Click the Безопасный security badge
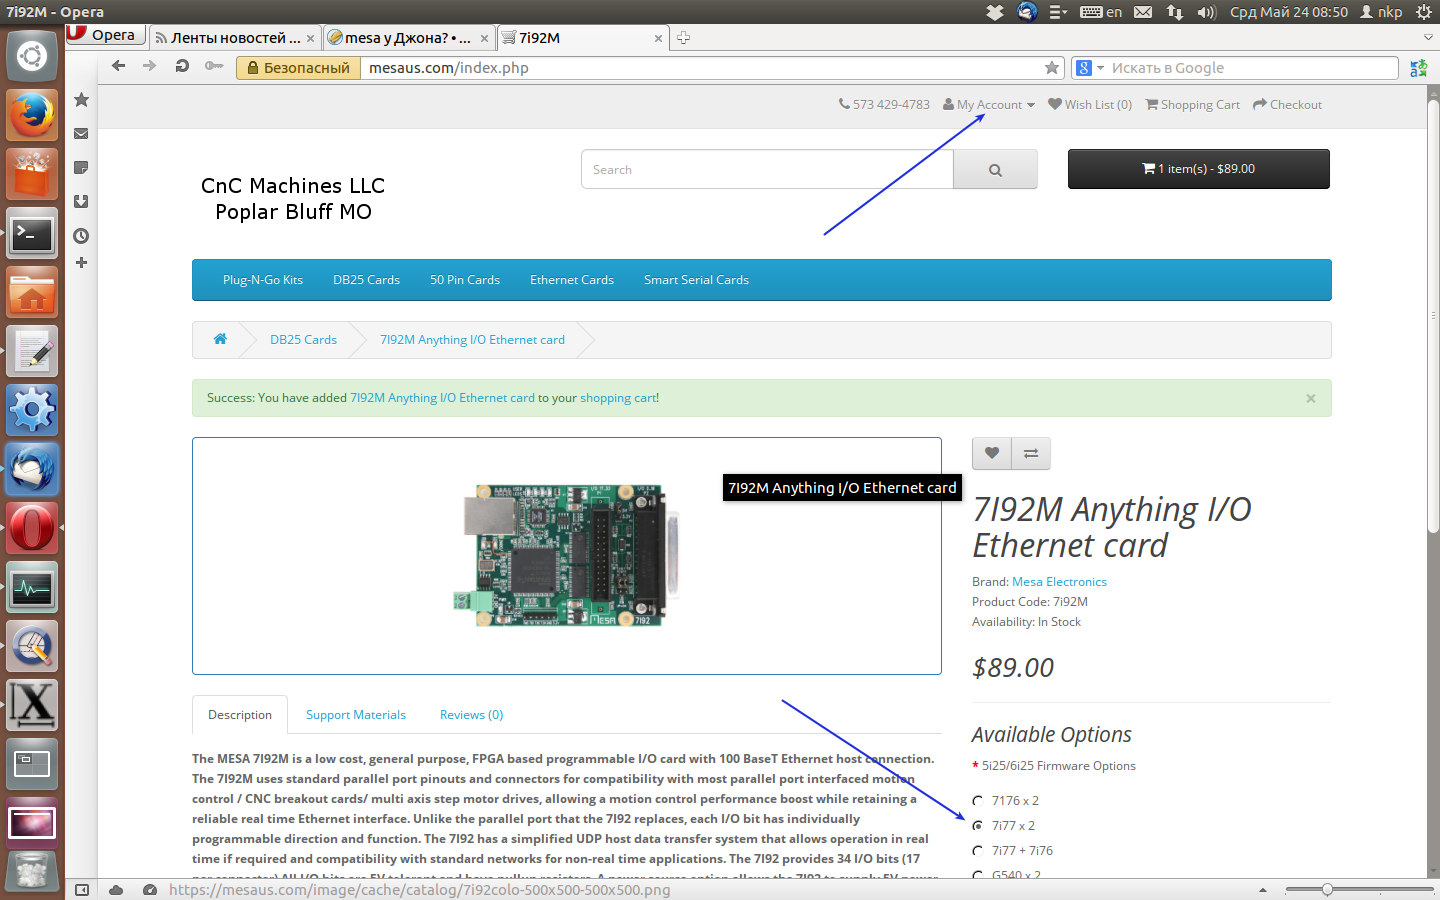Screen dimensions: 1440x900 (x=298, y=68)
